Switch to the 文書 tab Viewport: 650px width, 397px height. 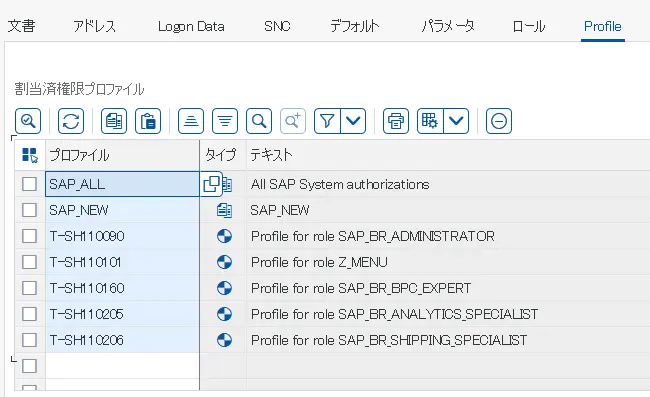coord(22,26)
